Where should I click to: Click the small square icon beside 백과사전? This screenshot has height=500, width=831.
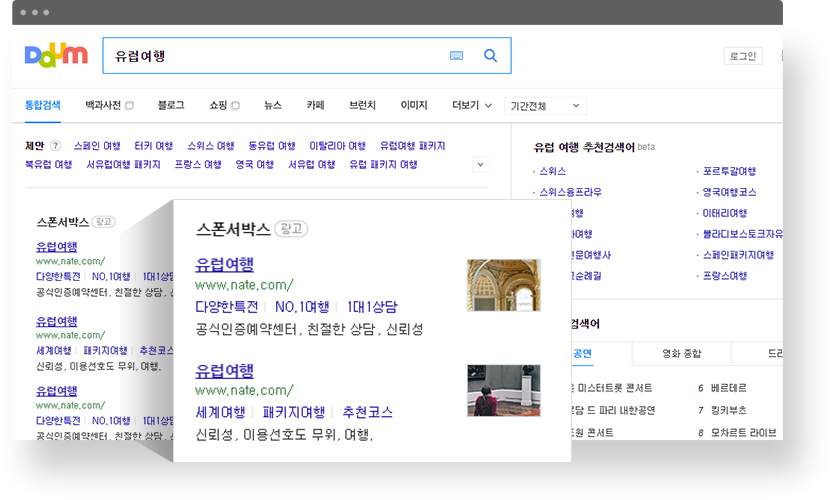coord(129,106)
